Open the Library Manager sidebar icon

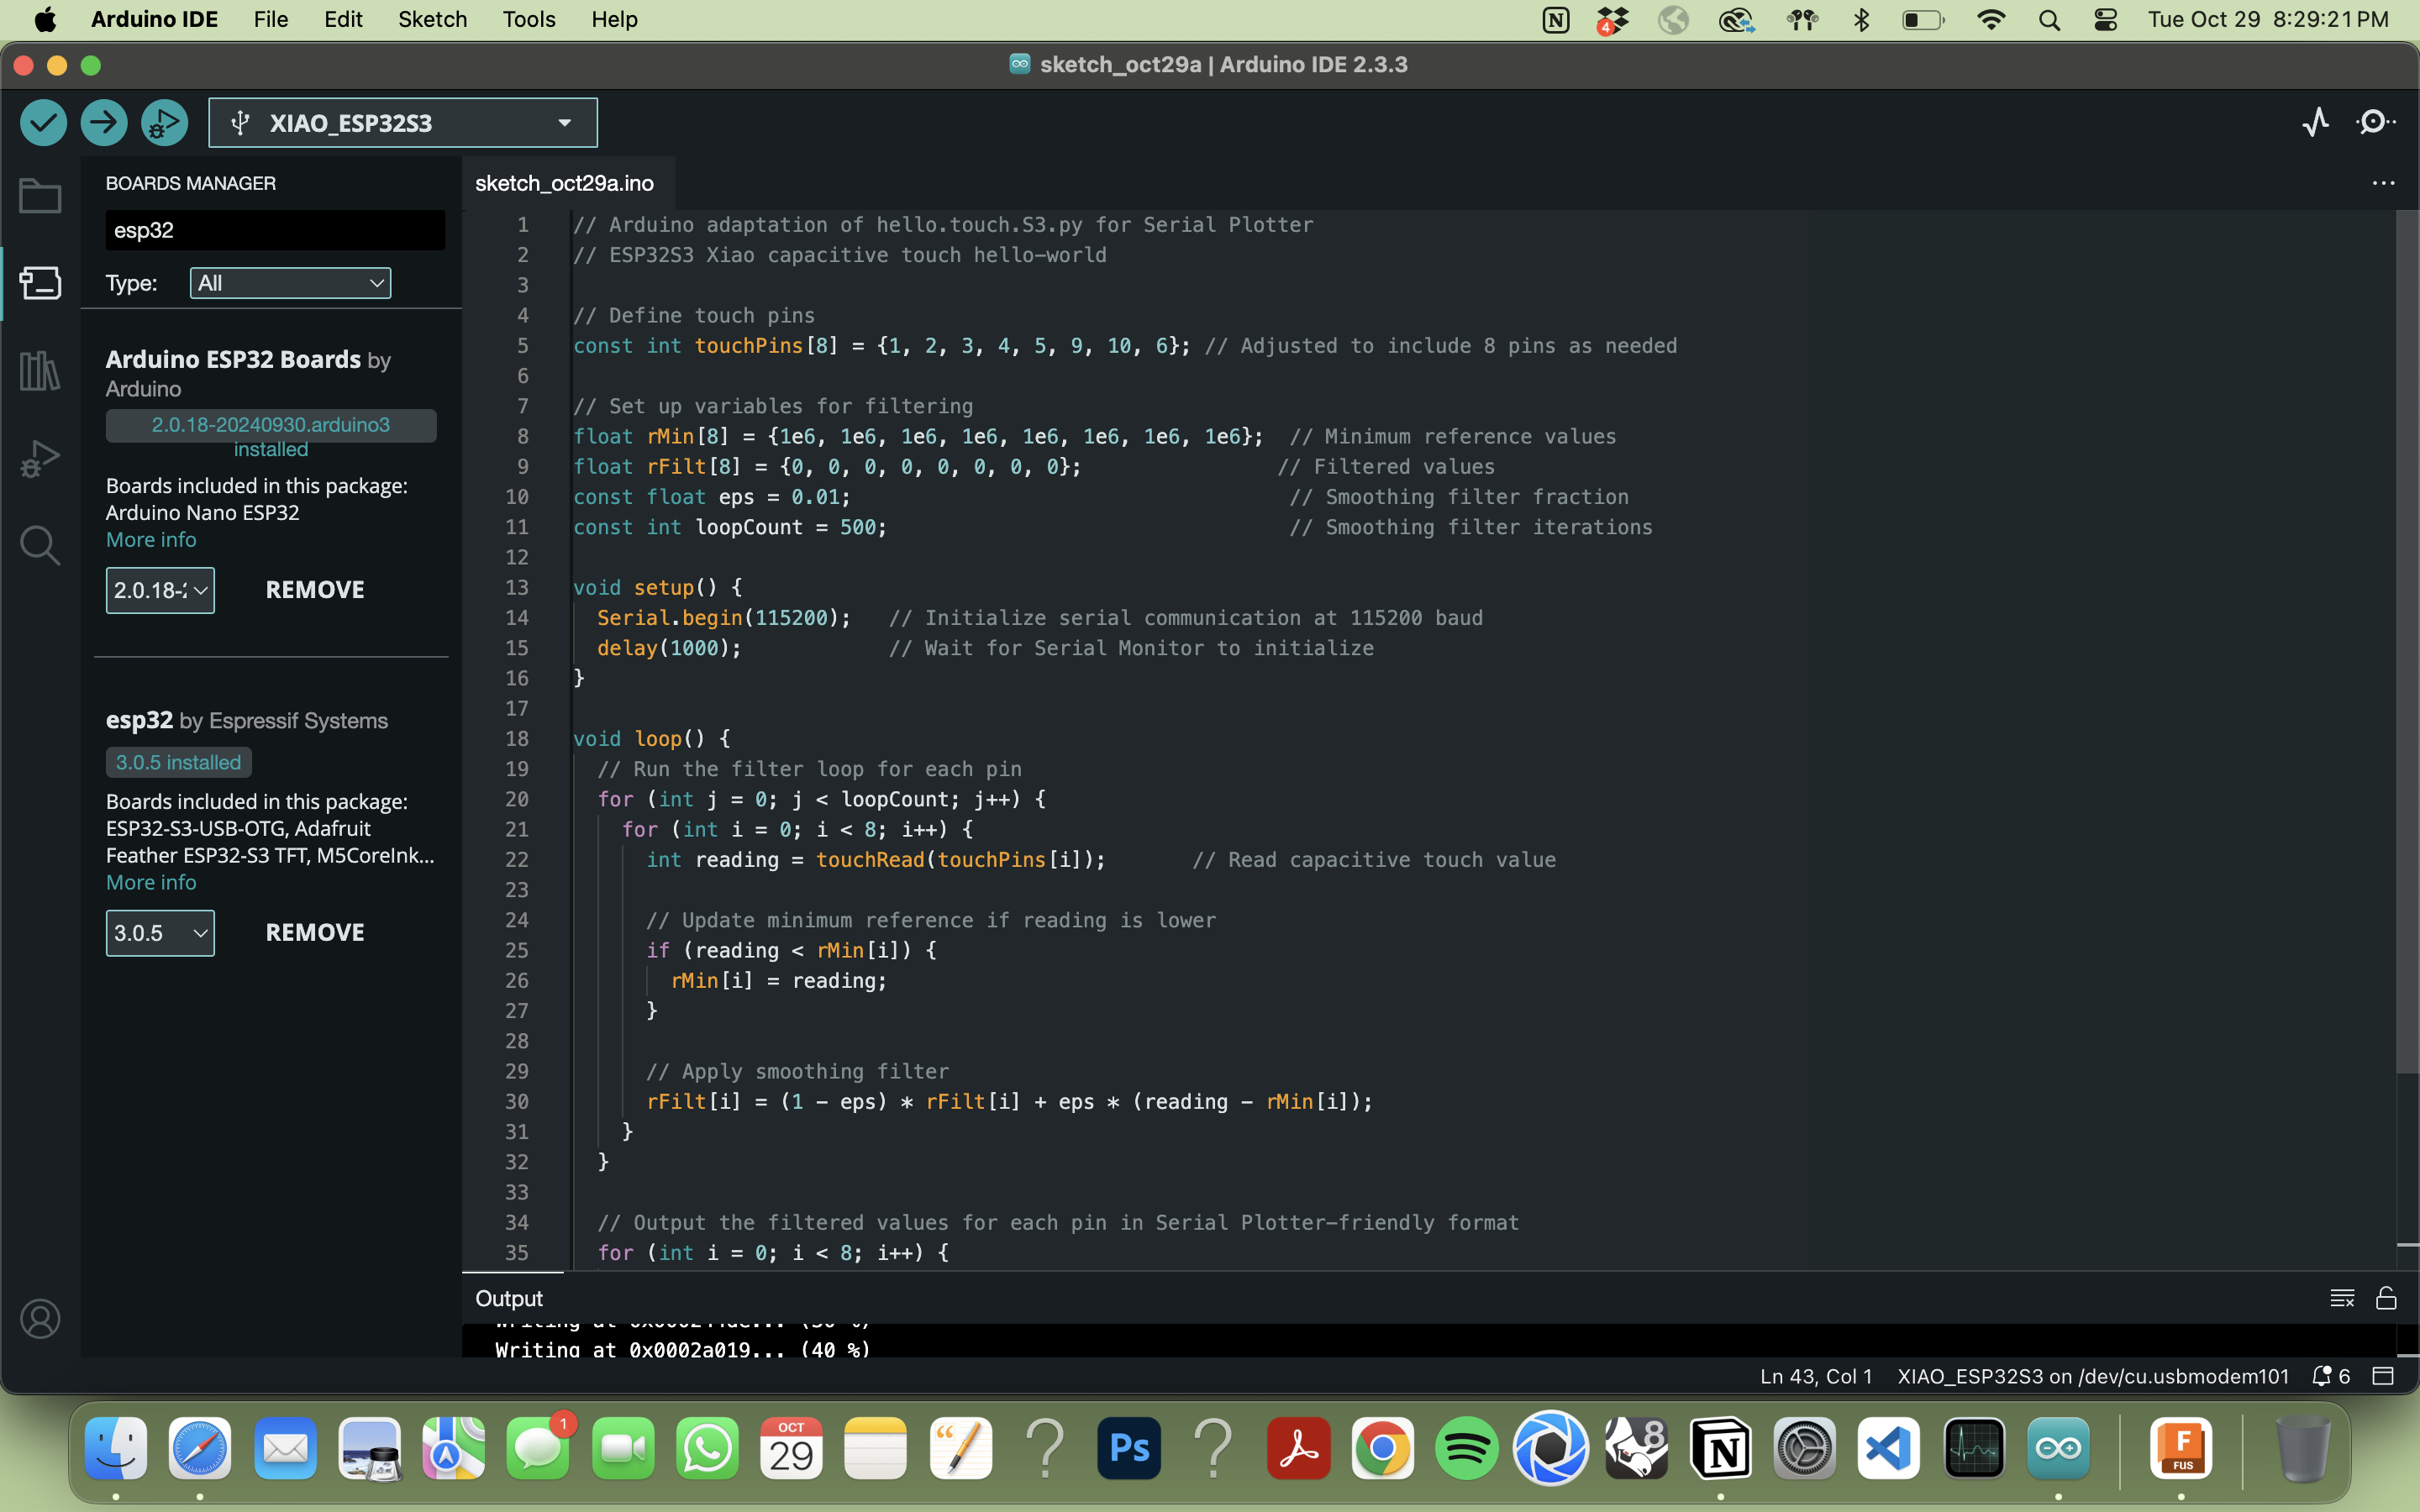40,371
